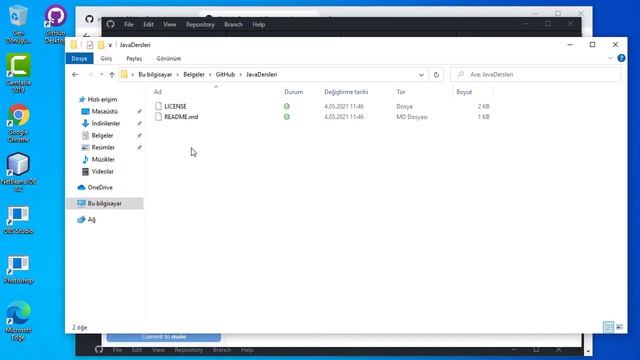Open the recent locations dropdown arrow
The image size is (640, 360).
(101, 75)
